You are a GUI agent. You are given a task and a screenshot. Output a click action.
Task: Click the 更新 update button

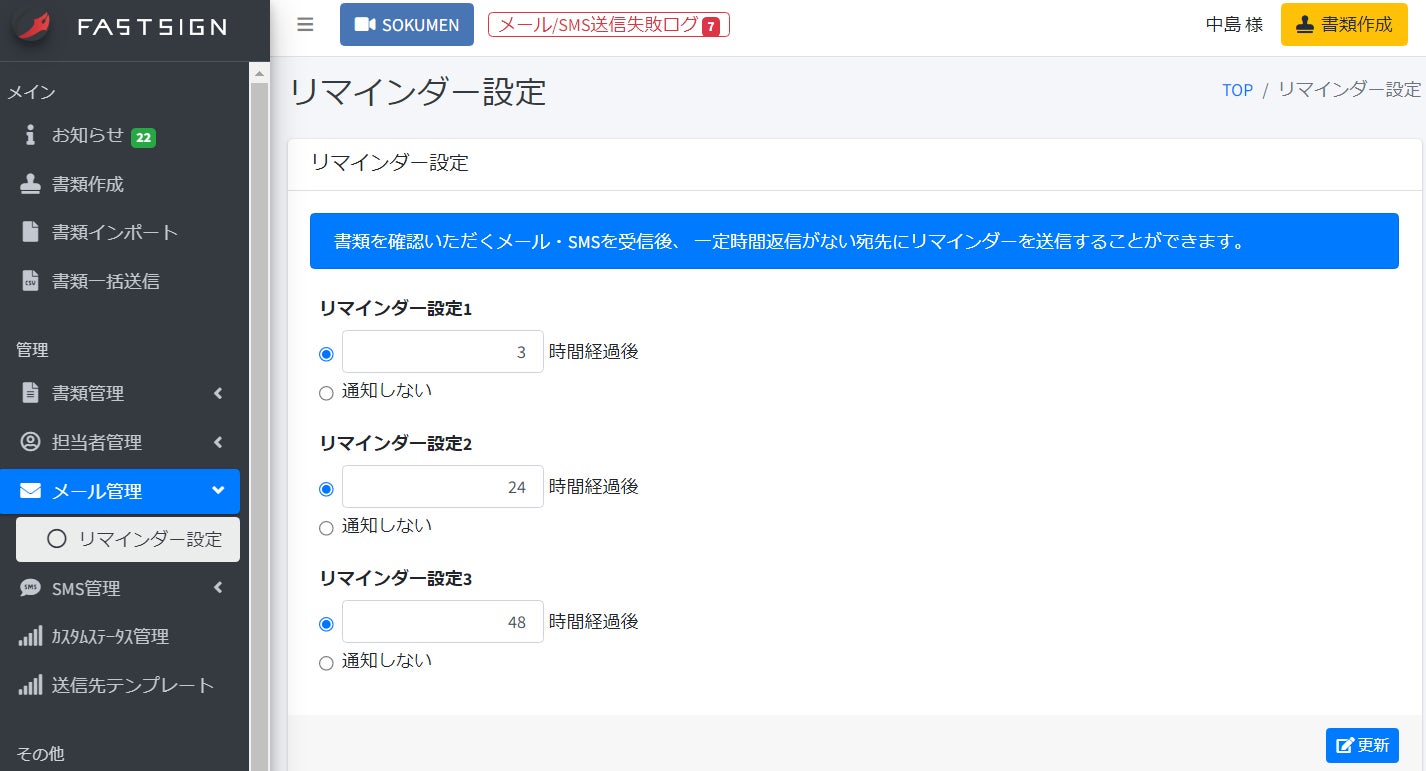pyautogui.click(x=1362, y=745)
